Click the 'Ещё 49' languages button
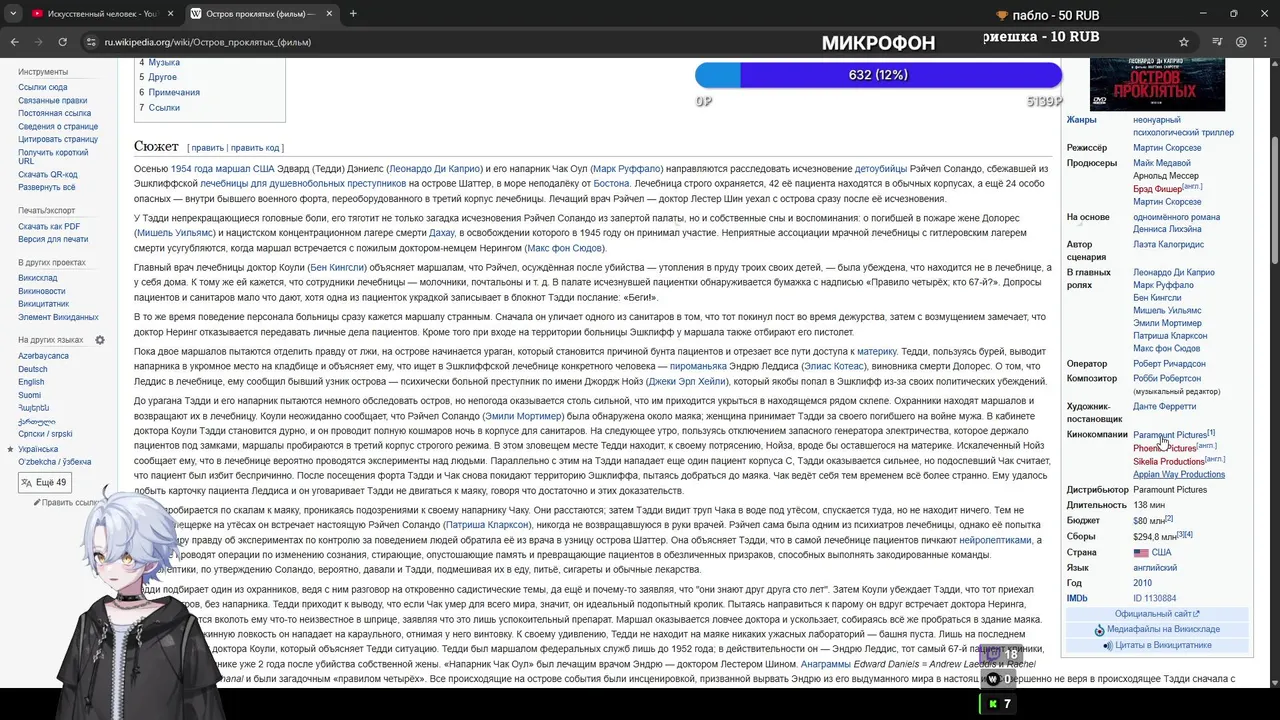The image size is (1280, 720). tap(44, 482)
